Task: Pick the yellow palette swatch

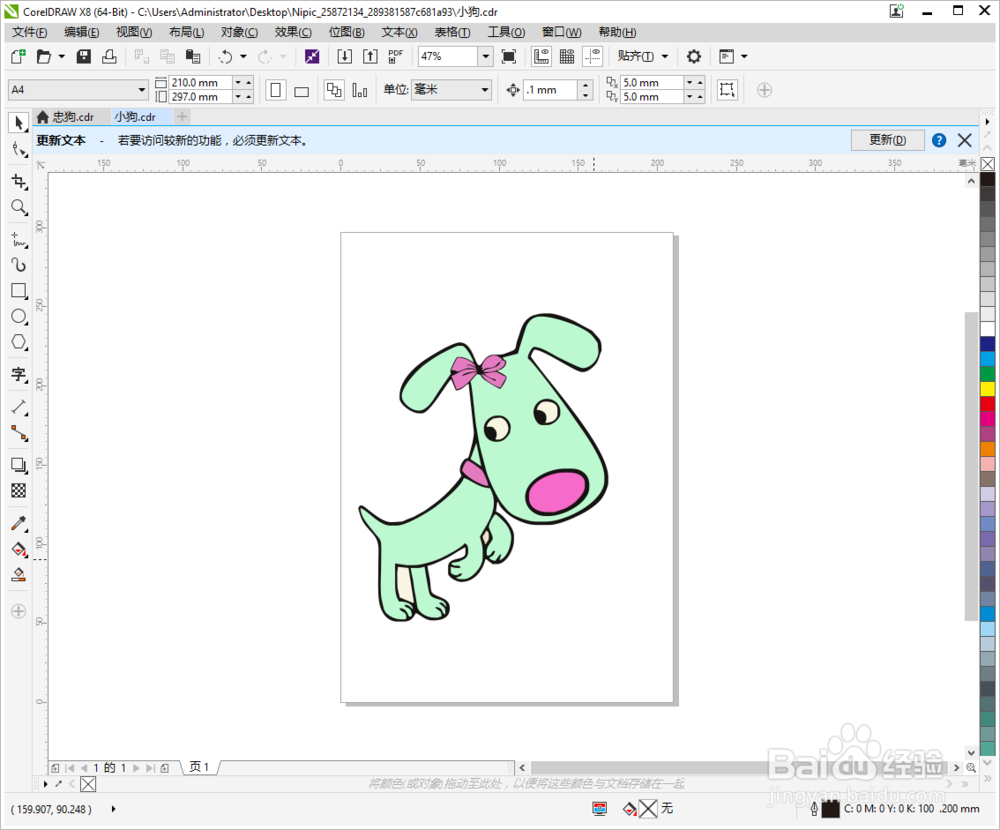Action: 987,389
